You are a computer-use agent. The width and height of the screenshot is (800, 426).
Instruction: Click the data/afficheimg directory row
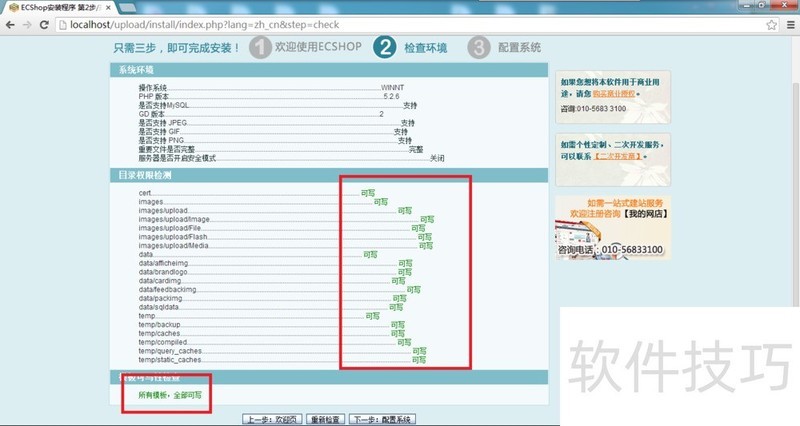(276, 263)
